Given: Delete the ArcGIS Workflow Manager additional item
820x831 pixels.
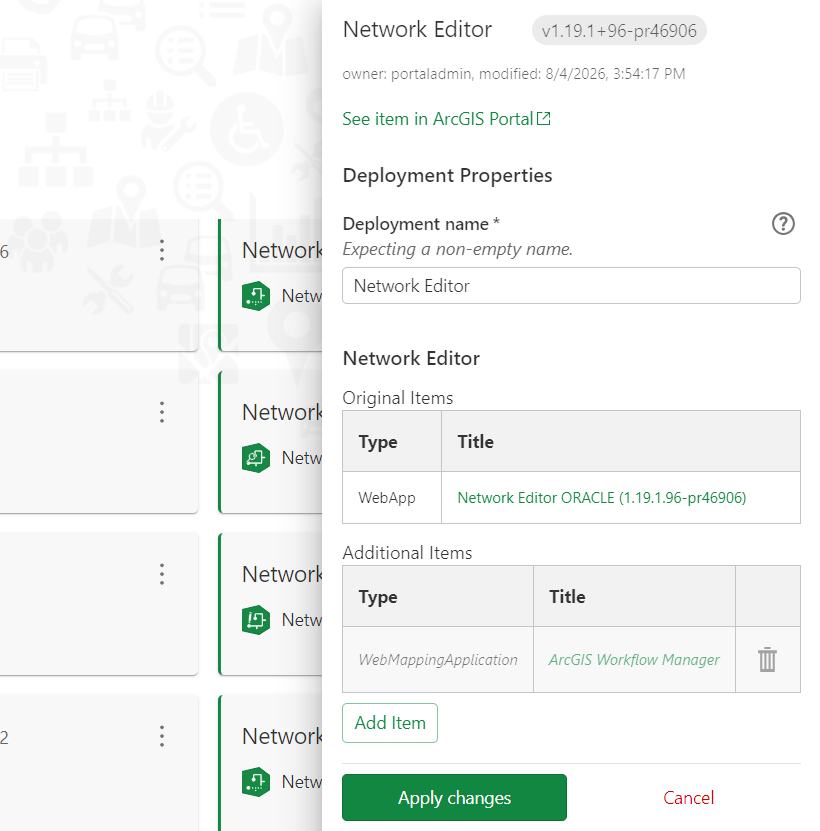Looking at the screenshot, I should [767, 660].
